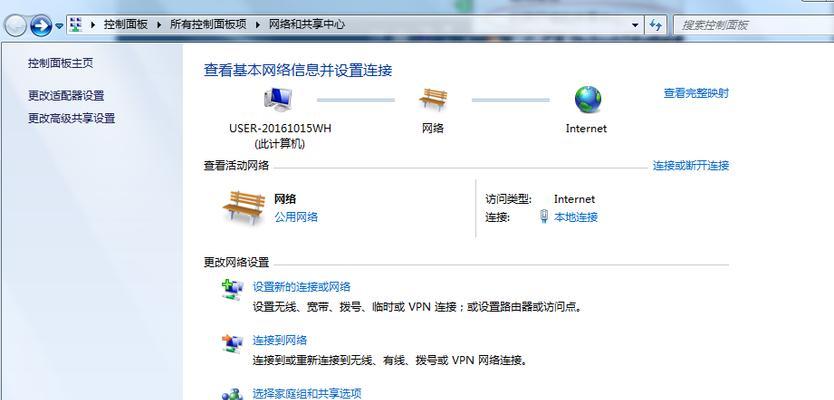
Task: Select 网络和共享中心 breadcrumb item
Action: [306, 24]
